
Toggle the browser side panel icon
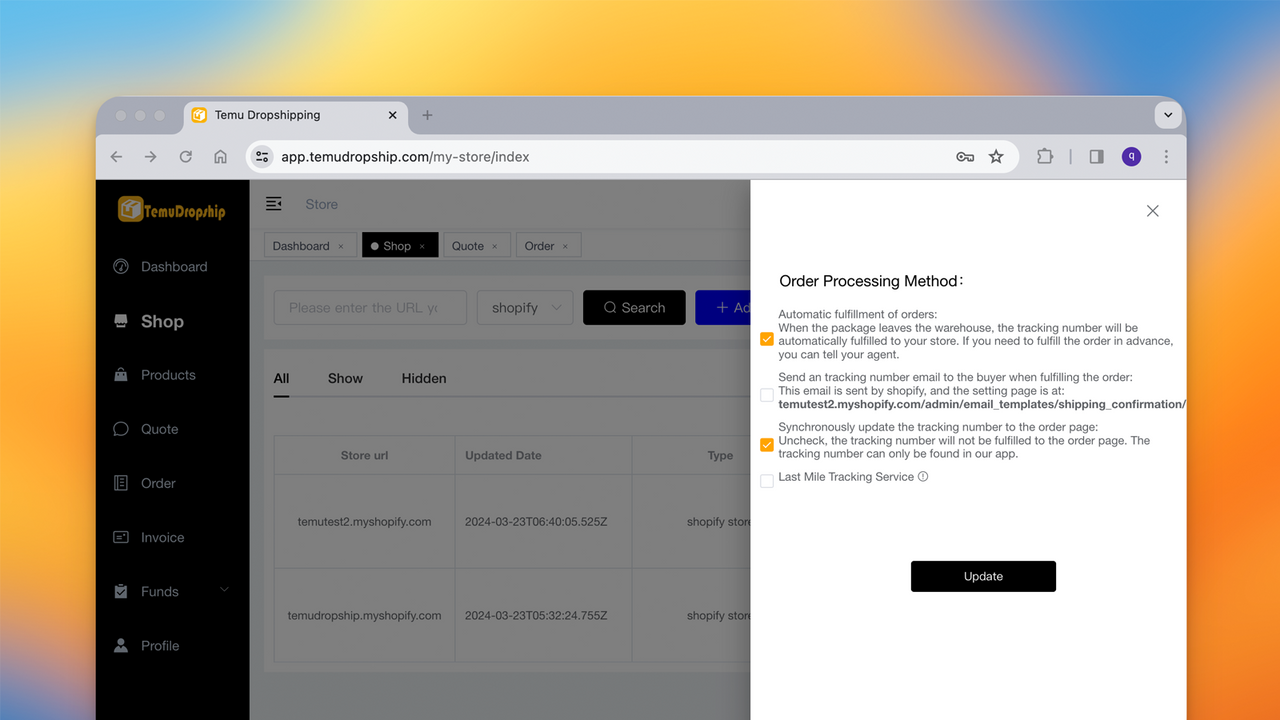click(1097, 157)
